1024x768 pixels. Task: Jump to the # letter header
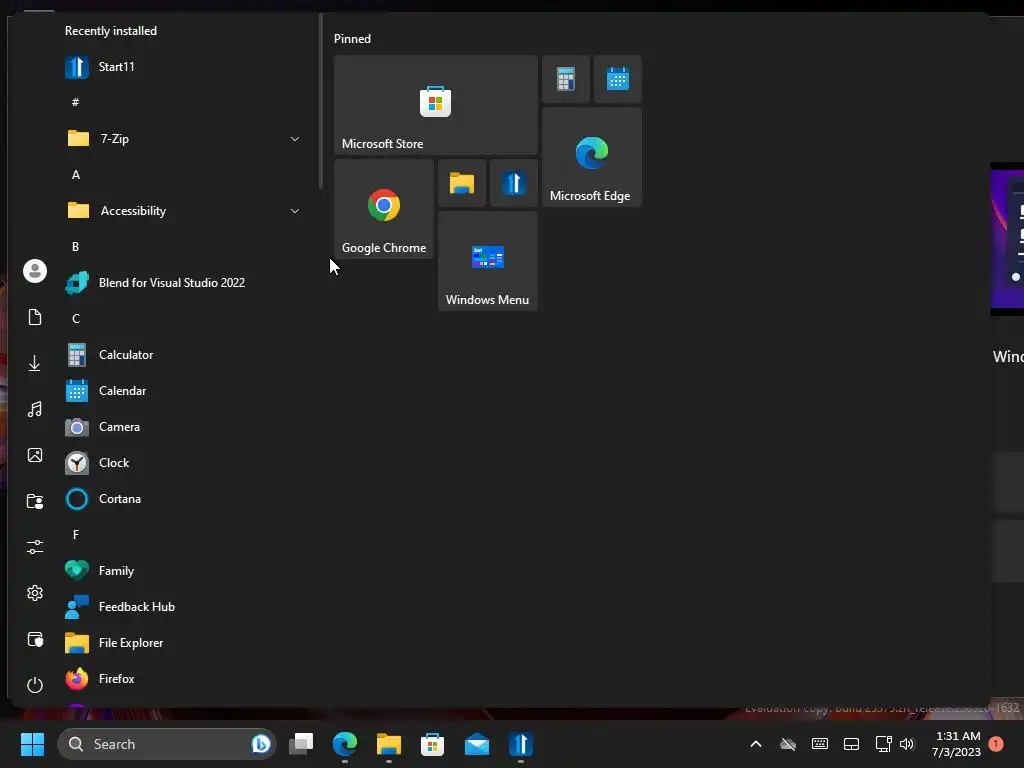coord(76,103)
